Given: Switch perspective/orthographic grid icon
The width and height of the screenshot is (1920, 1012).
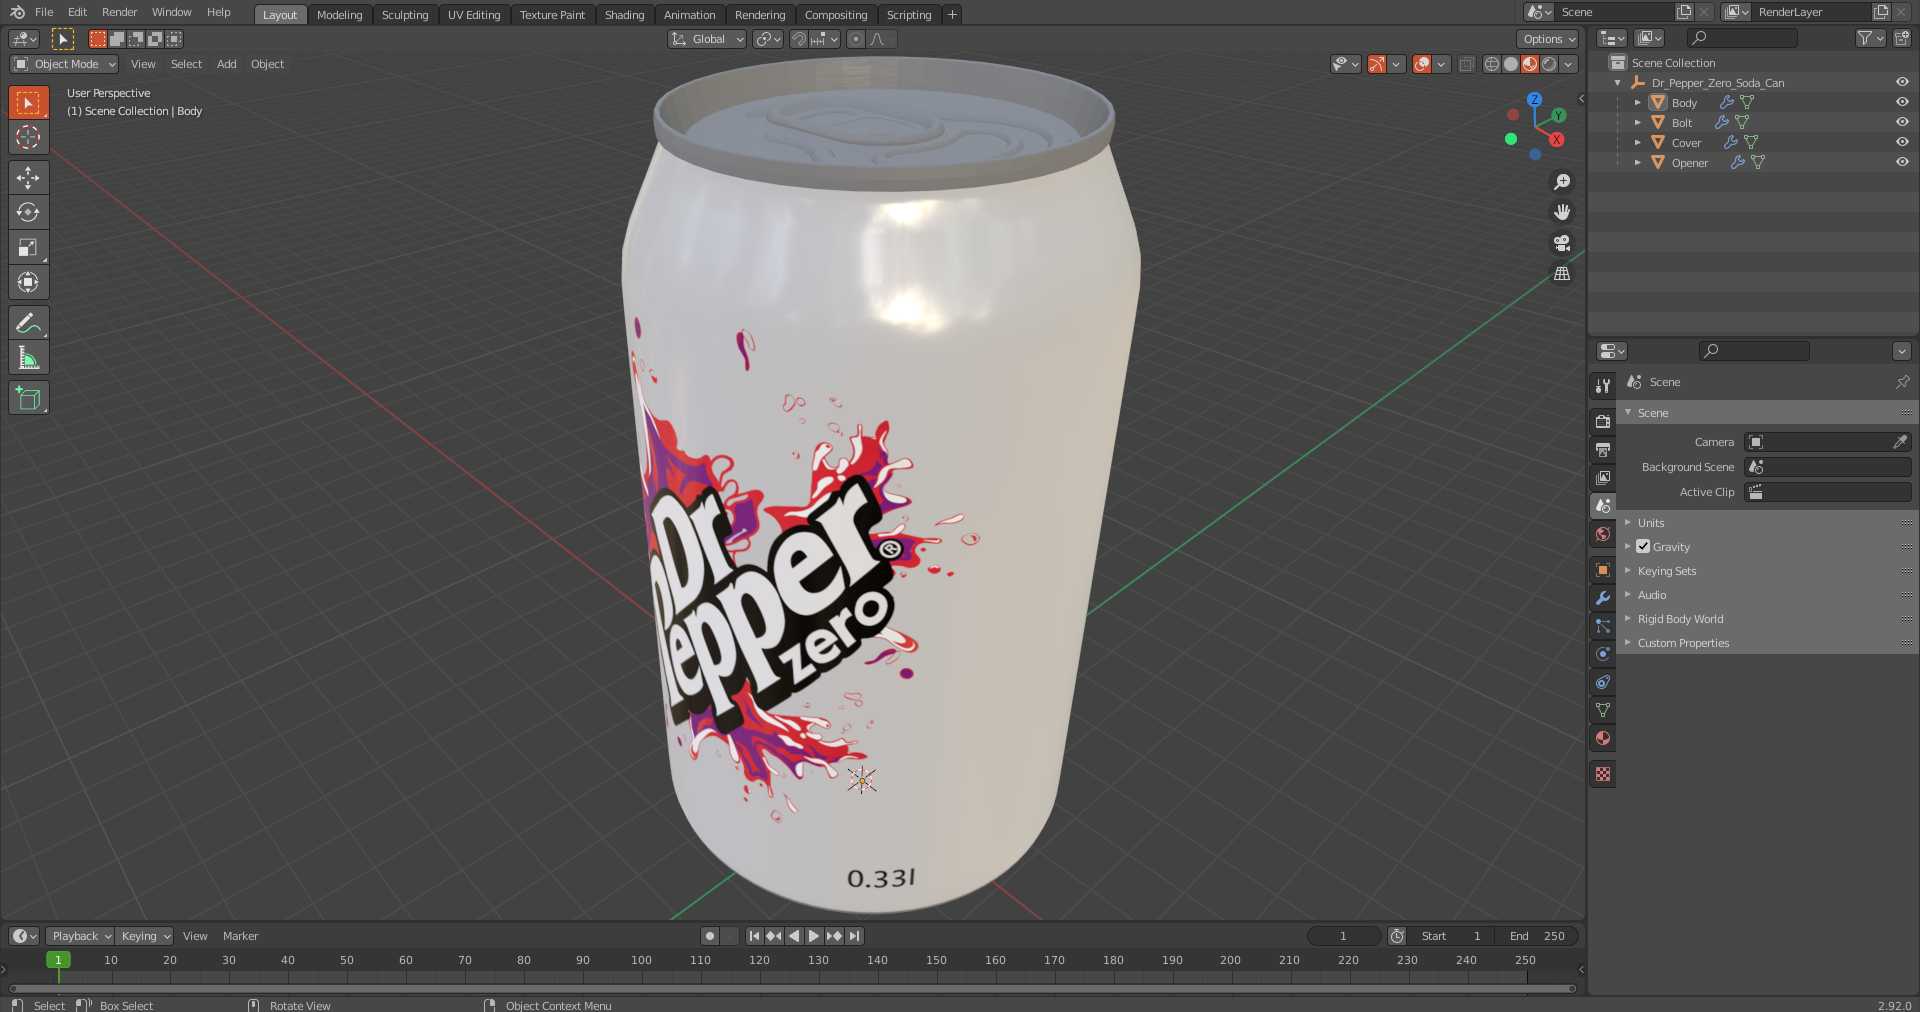Looking at the screenshot, I should point(1562,273).
